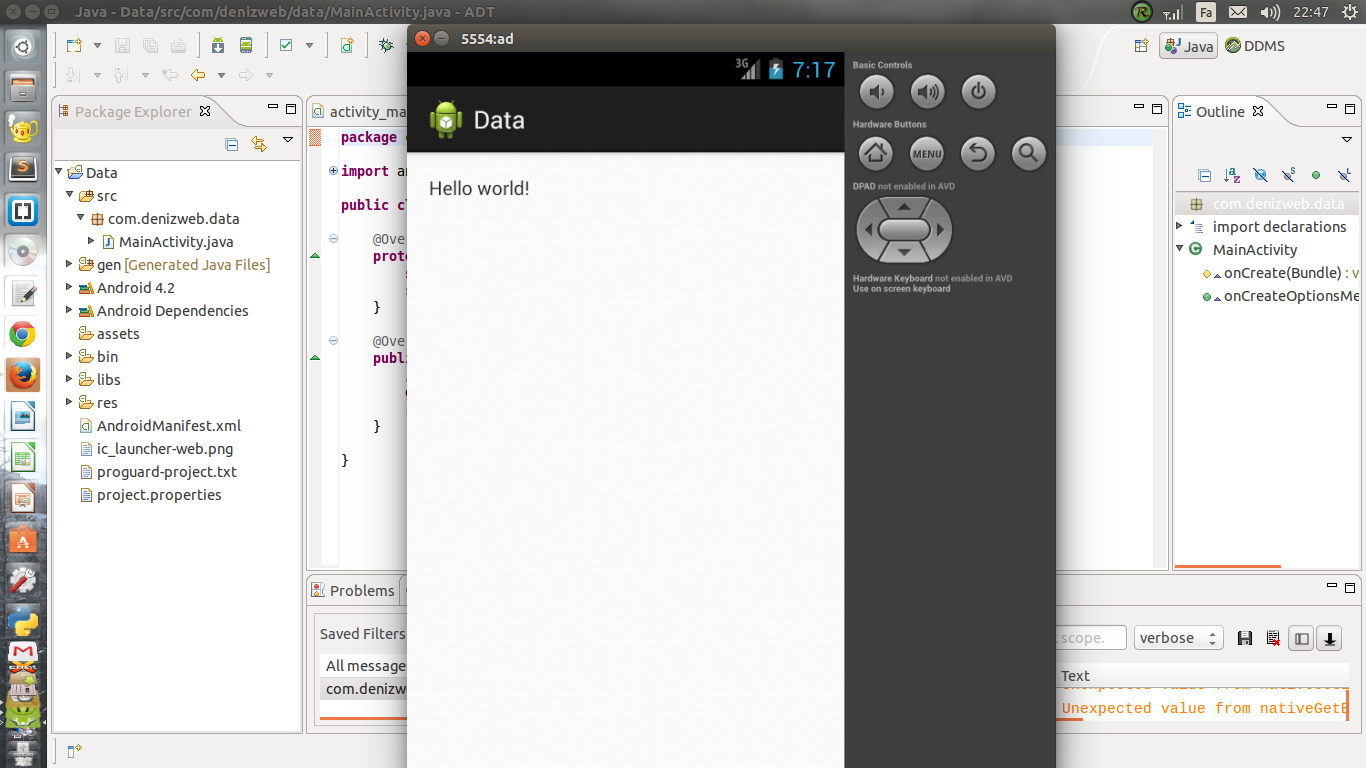Image resolution: width=1366 pixels, height=768 pixels.
Task: Toggle Sort alphabetically in Outline panel
Action: 1232,175
